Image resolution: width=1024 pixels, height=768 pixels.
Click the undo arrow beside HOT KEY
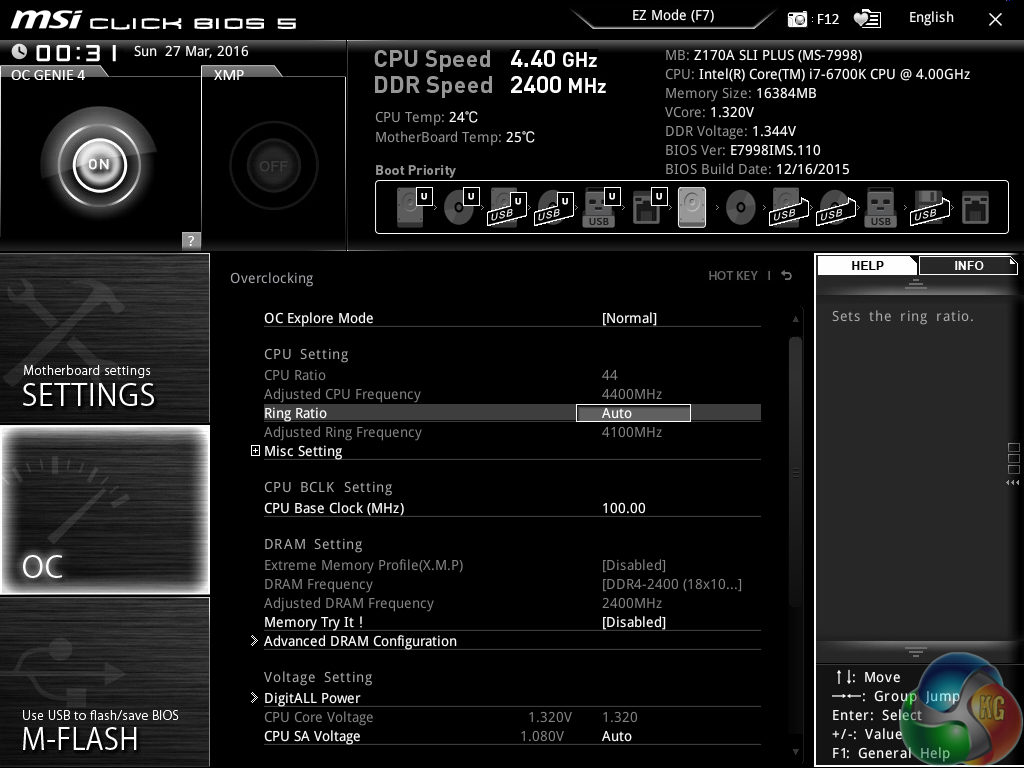click(787, 276)
